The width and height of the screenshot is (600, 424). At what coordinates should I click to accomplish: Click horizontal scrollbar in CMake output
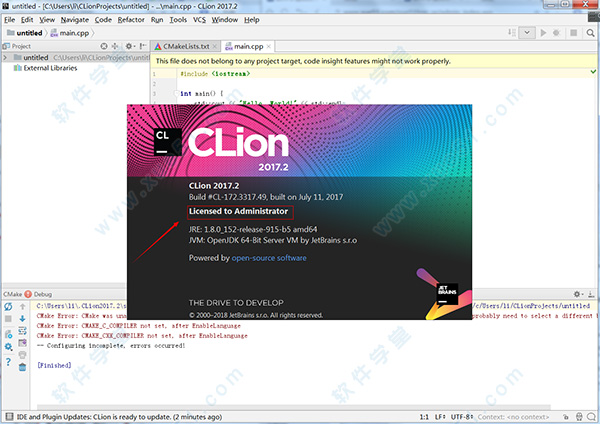294,407
